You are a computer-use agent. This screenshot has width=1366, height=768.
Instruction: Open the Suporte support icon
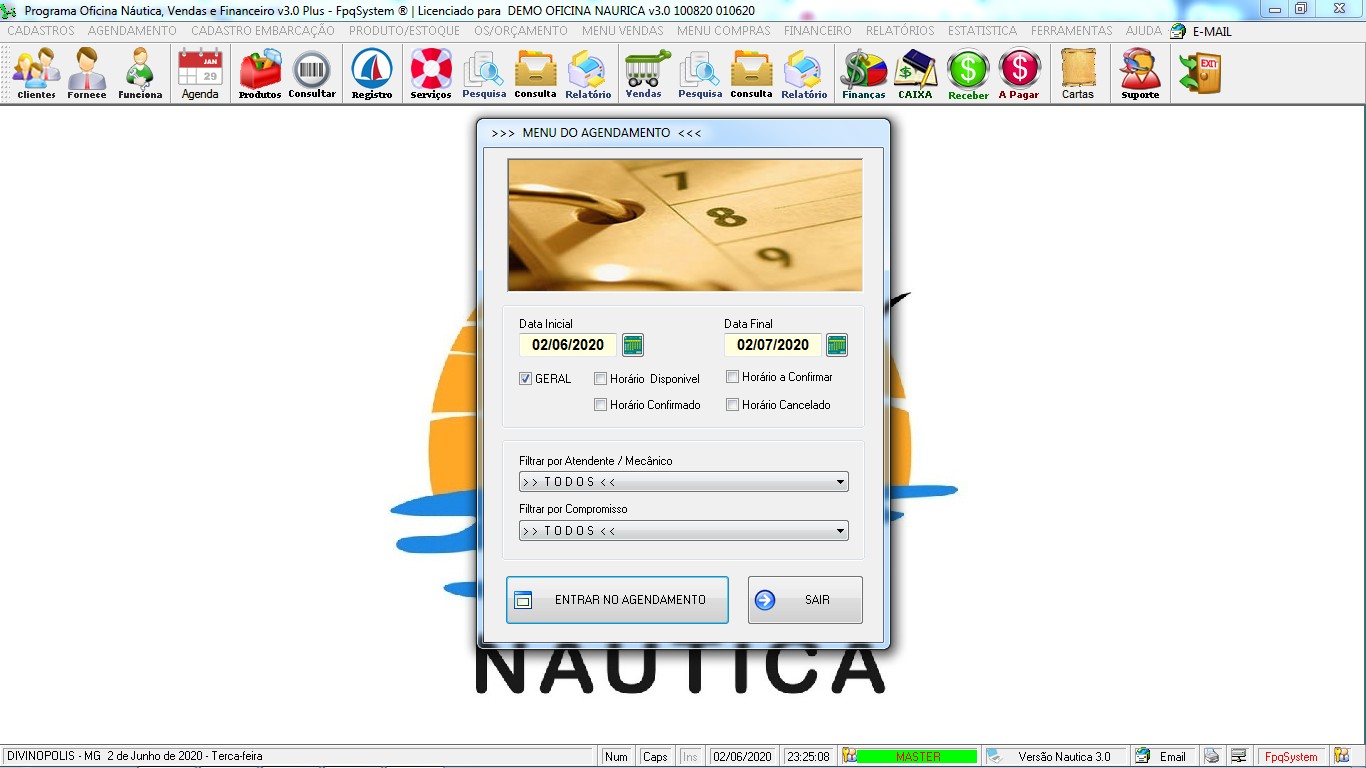pyautogui.click(x=1140, y=75)
